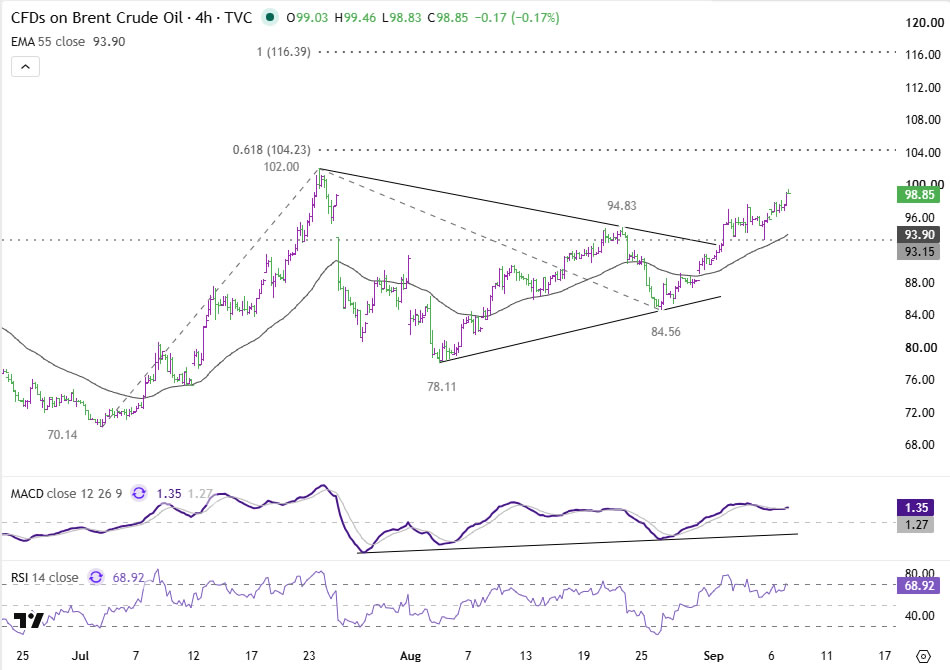The image size is (950, 670).
Task: Click the current price tag 98.85
Action: pos(918,194)
